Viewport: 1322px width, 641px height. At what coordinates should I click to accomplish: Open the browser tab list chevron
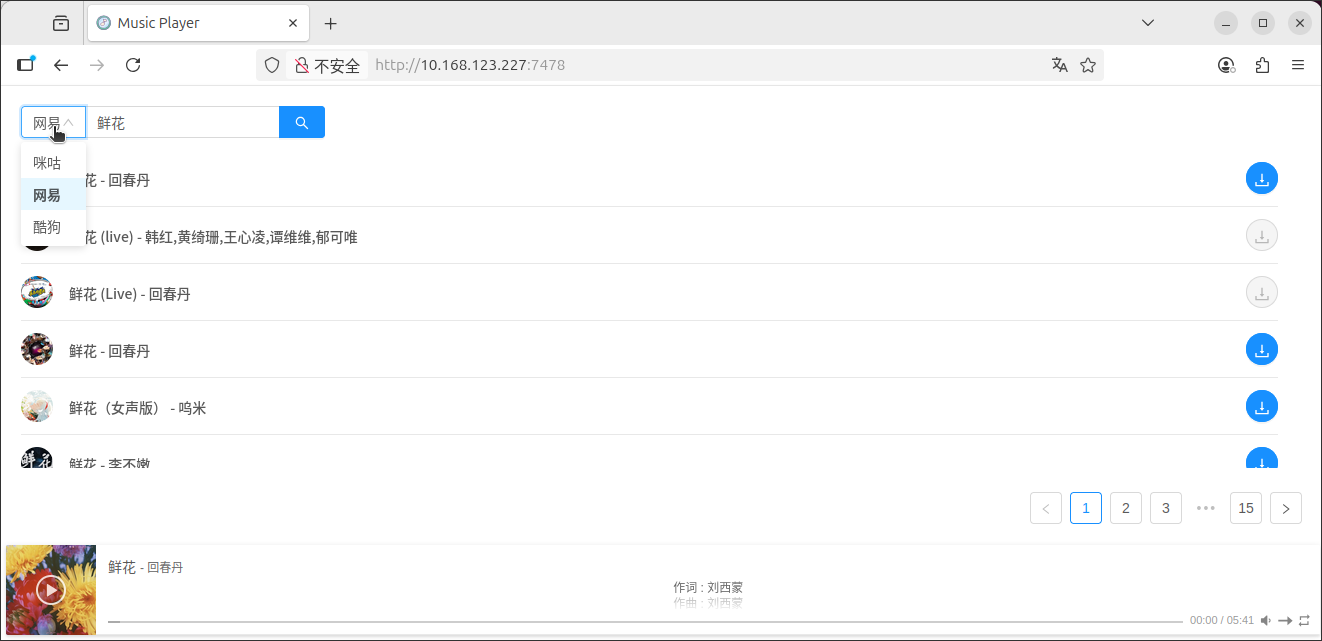click(x=1148, y=22)
